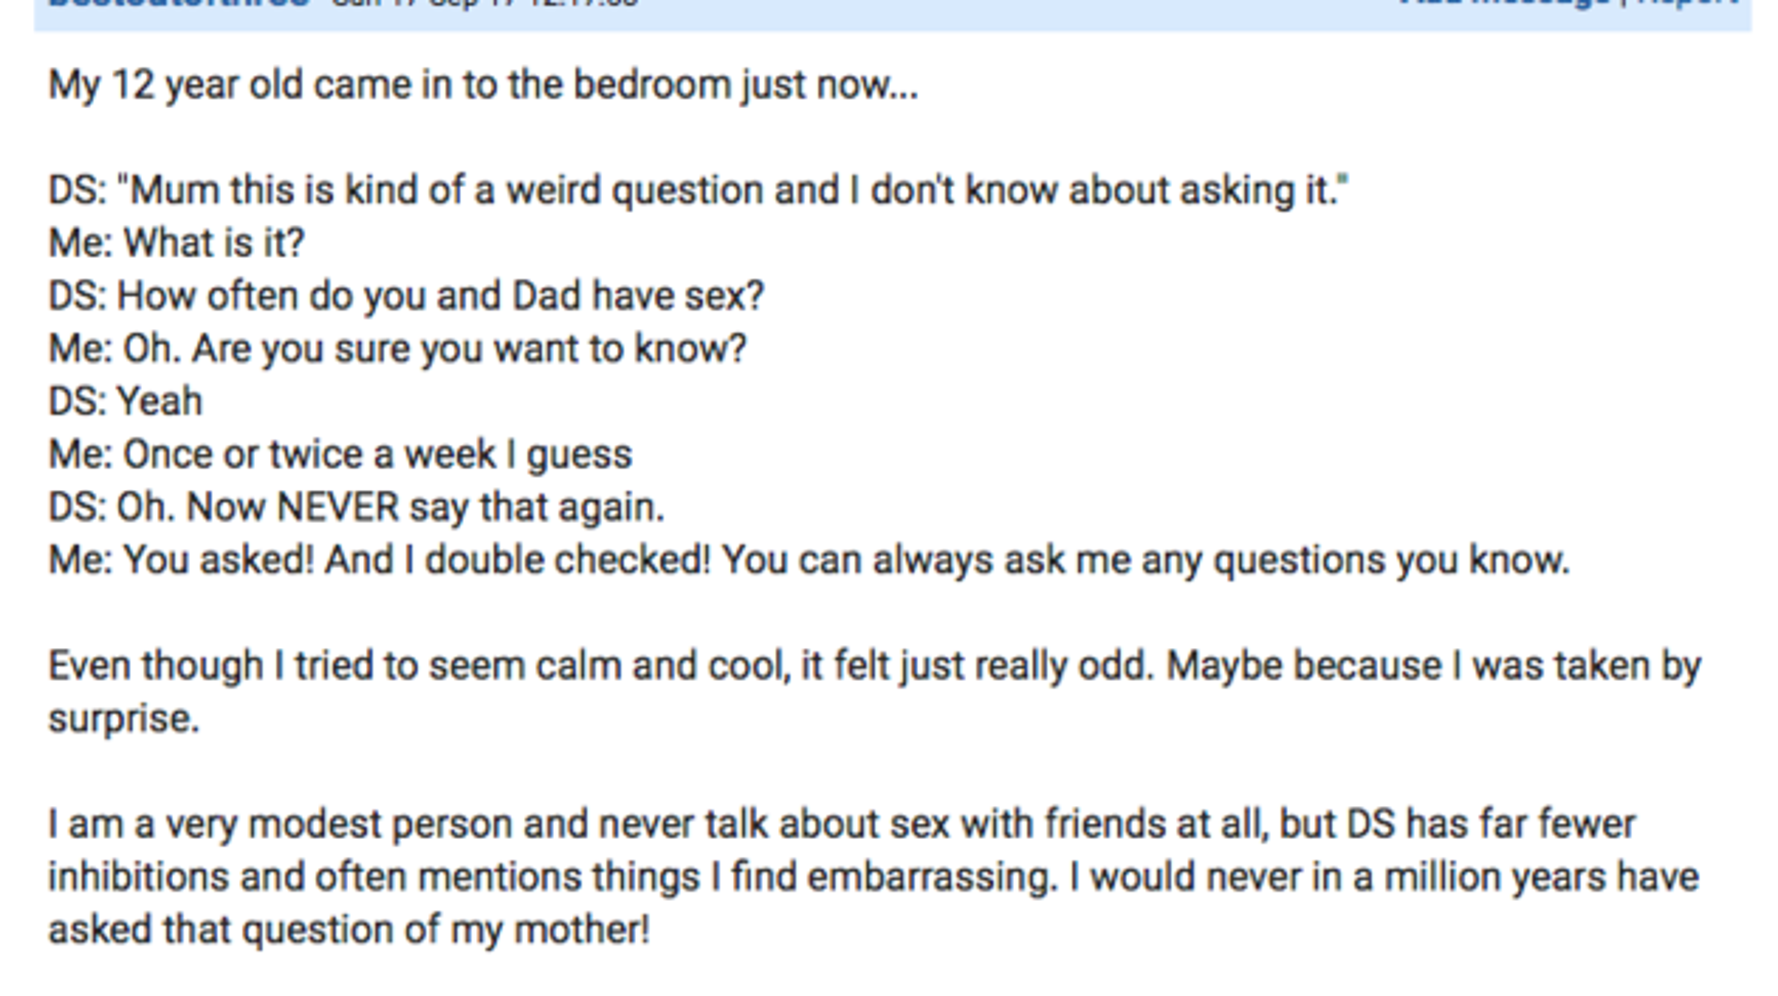Click the post timestamp in blue header
1778x996 pixels.
coord(485,4)
